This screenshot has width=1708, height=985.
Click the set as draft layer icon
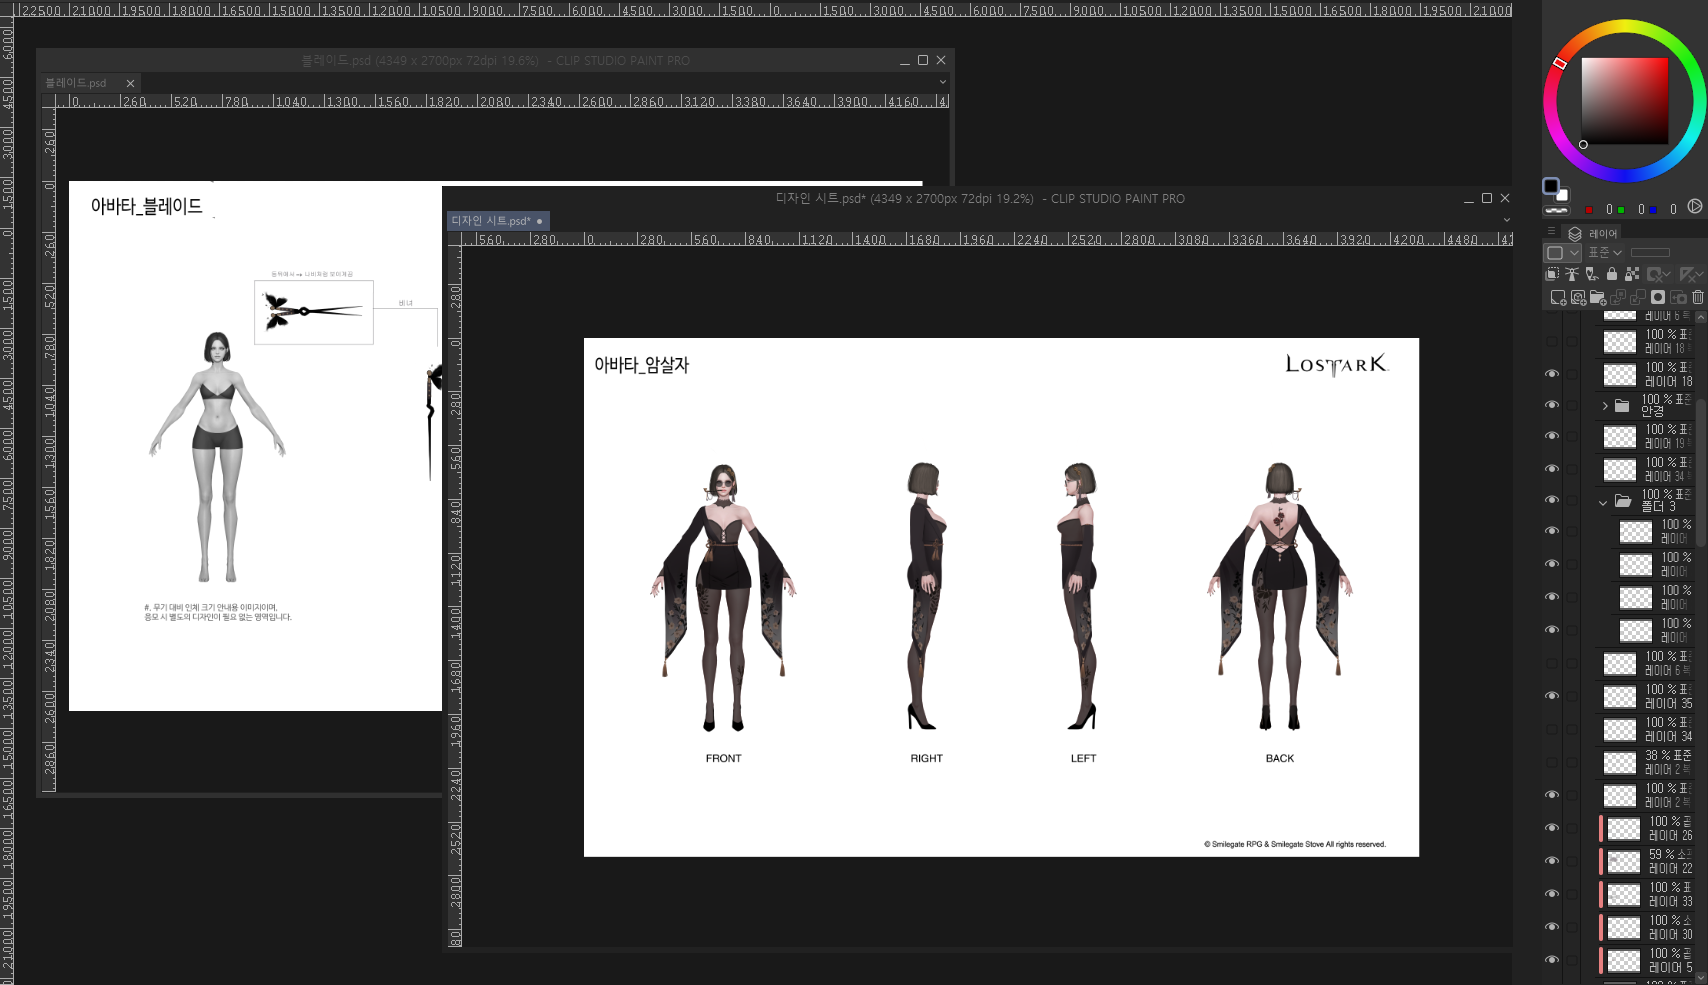[1592, 274]
